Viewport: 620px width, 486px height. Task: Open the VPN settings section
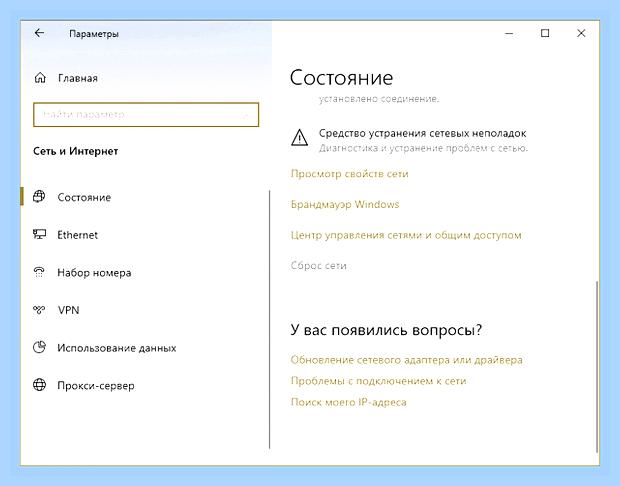pyautogui.click(x=68, y=310)
